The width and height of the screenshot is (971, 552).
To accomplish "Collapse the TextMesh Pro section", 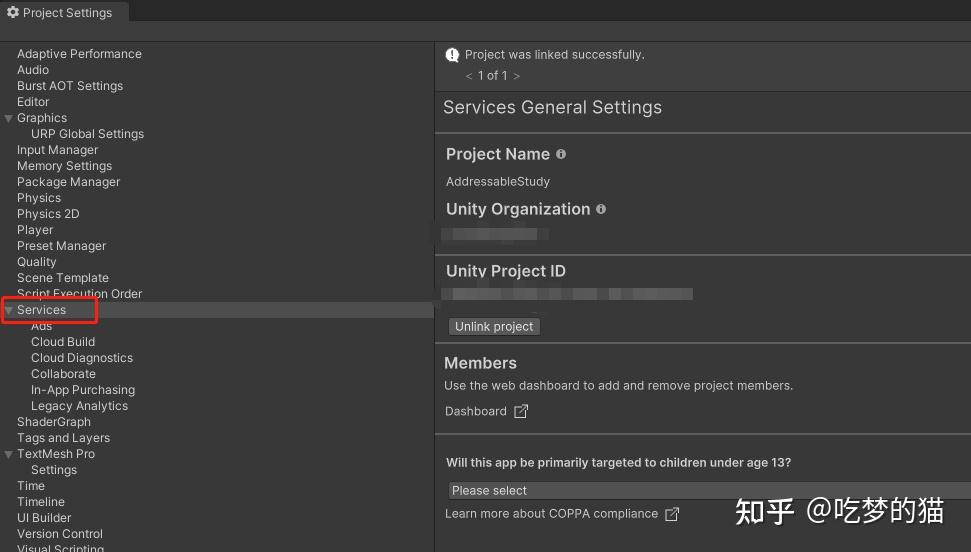I will [x=9, y=454].
